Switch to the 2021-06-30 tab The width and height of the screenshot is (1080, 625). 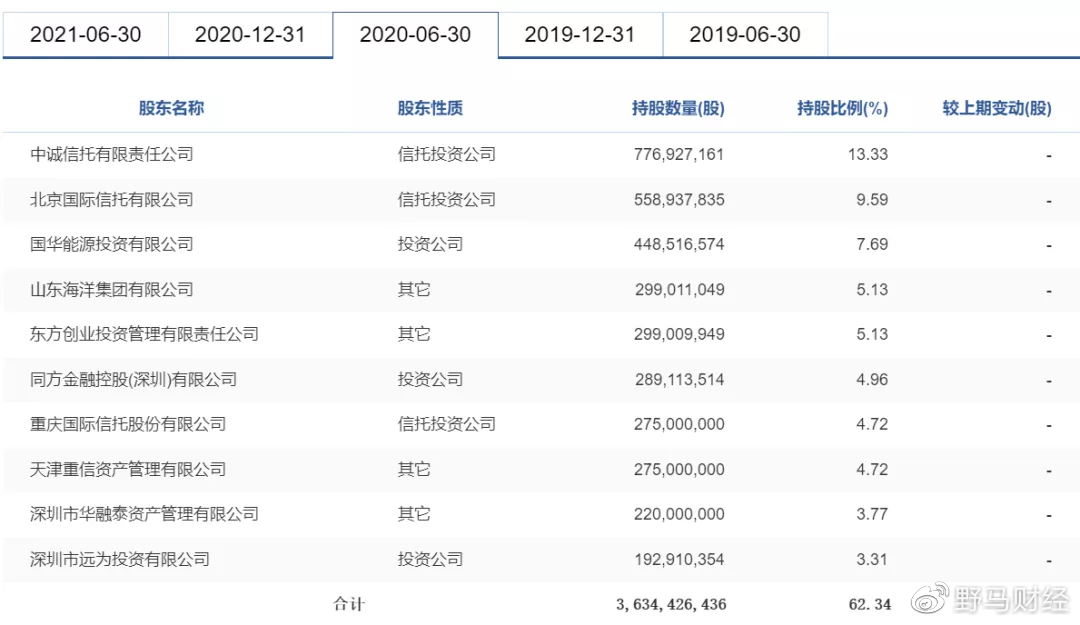coord(85,34)
